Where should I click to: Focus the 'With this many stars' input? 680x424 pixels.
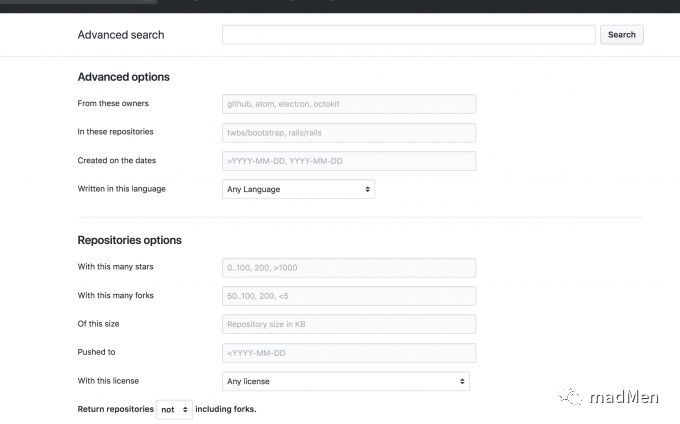[348, 268]
